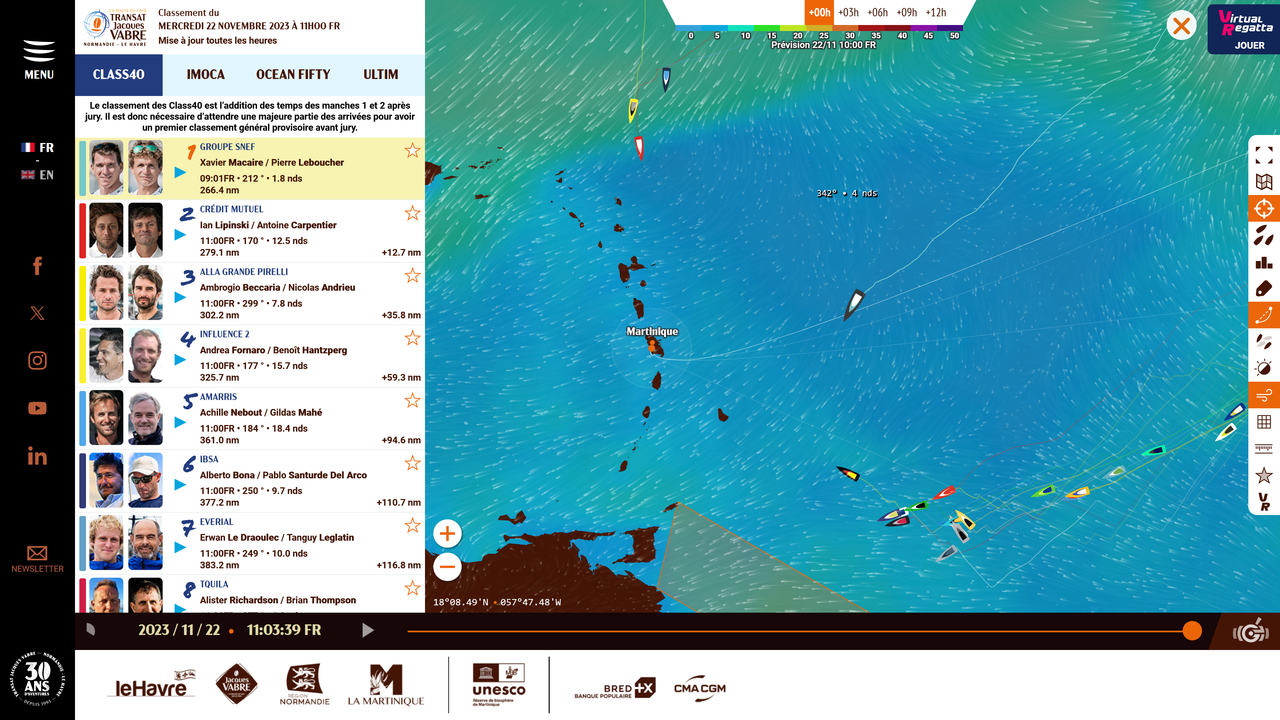
Task: Switch language to EN
Action: point(38,175)
